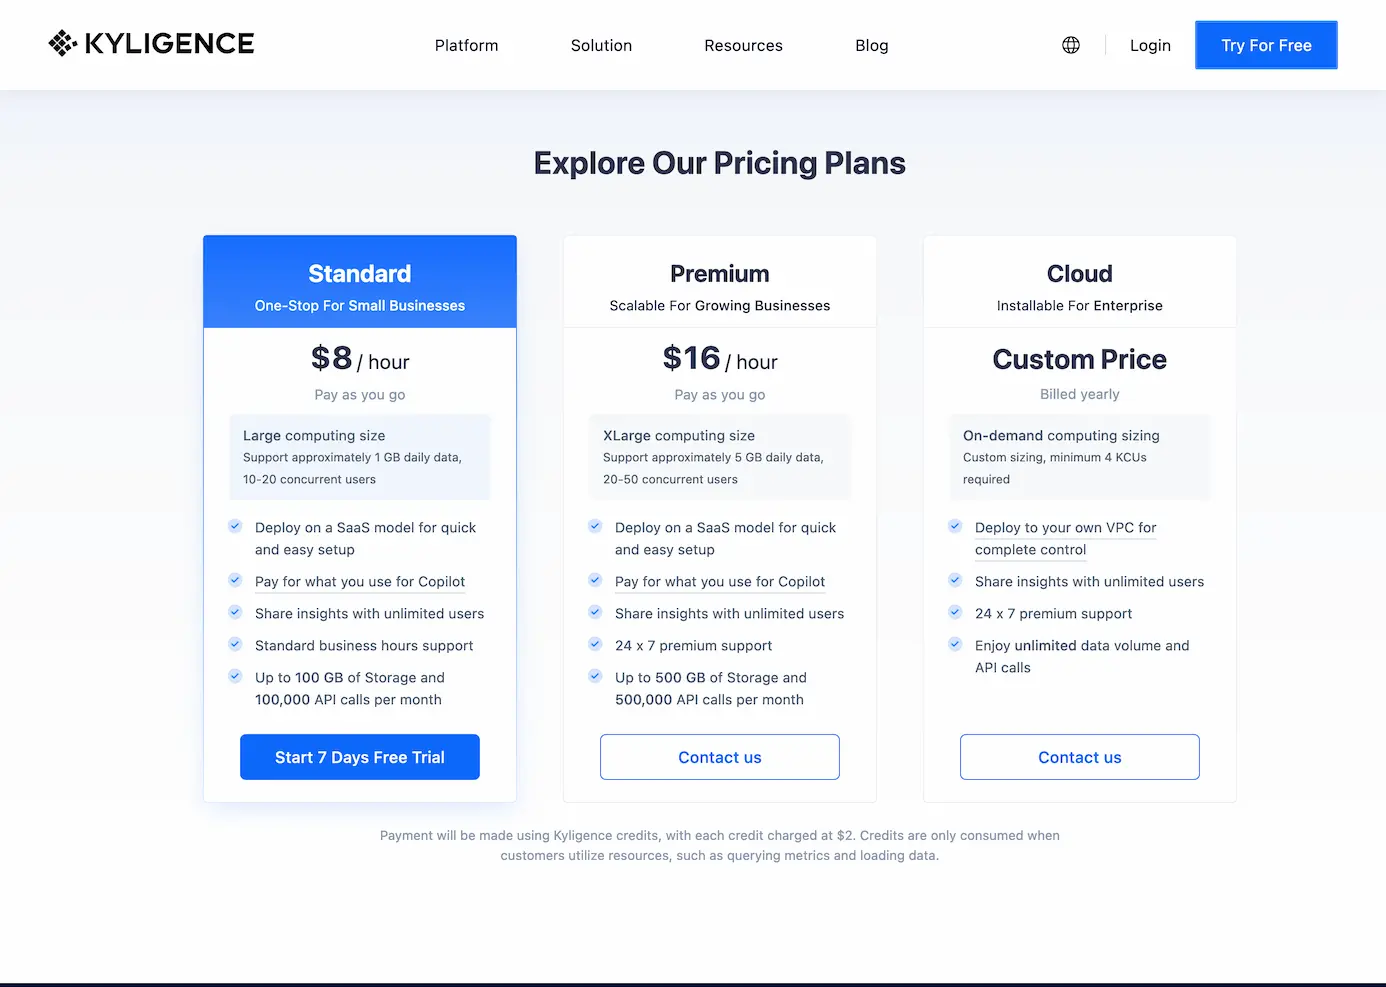Viewport: 1386px width, 987px height.
Task: Open the Solution menu
Action: click(601, 45)
